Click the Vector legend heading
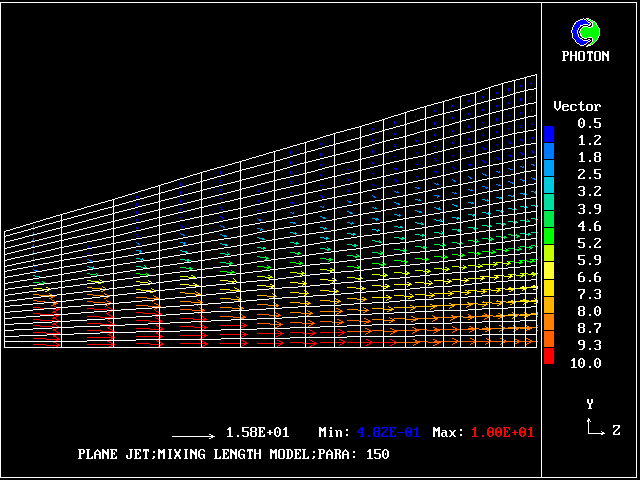Screen dimensions: 640x480 (577, 106)
